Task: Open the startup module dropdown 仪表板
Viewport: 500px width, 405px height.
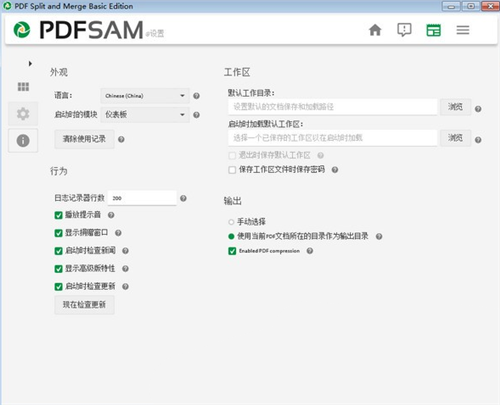Action: pyautogui.click(x=145, y=115)
